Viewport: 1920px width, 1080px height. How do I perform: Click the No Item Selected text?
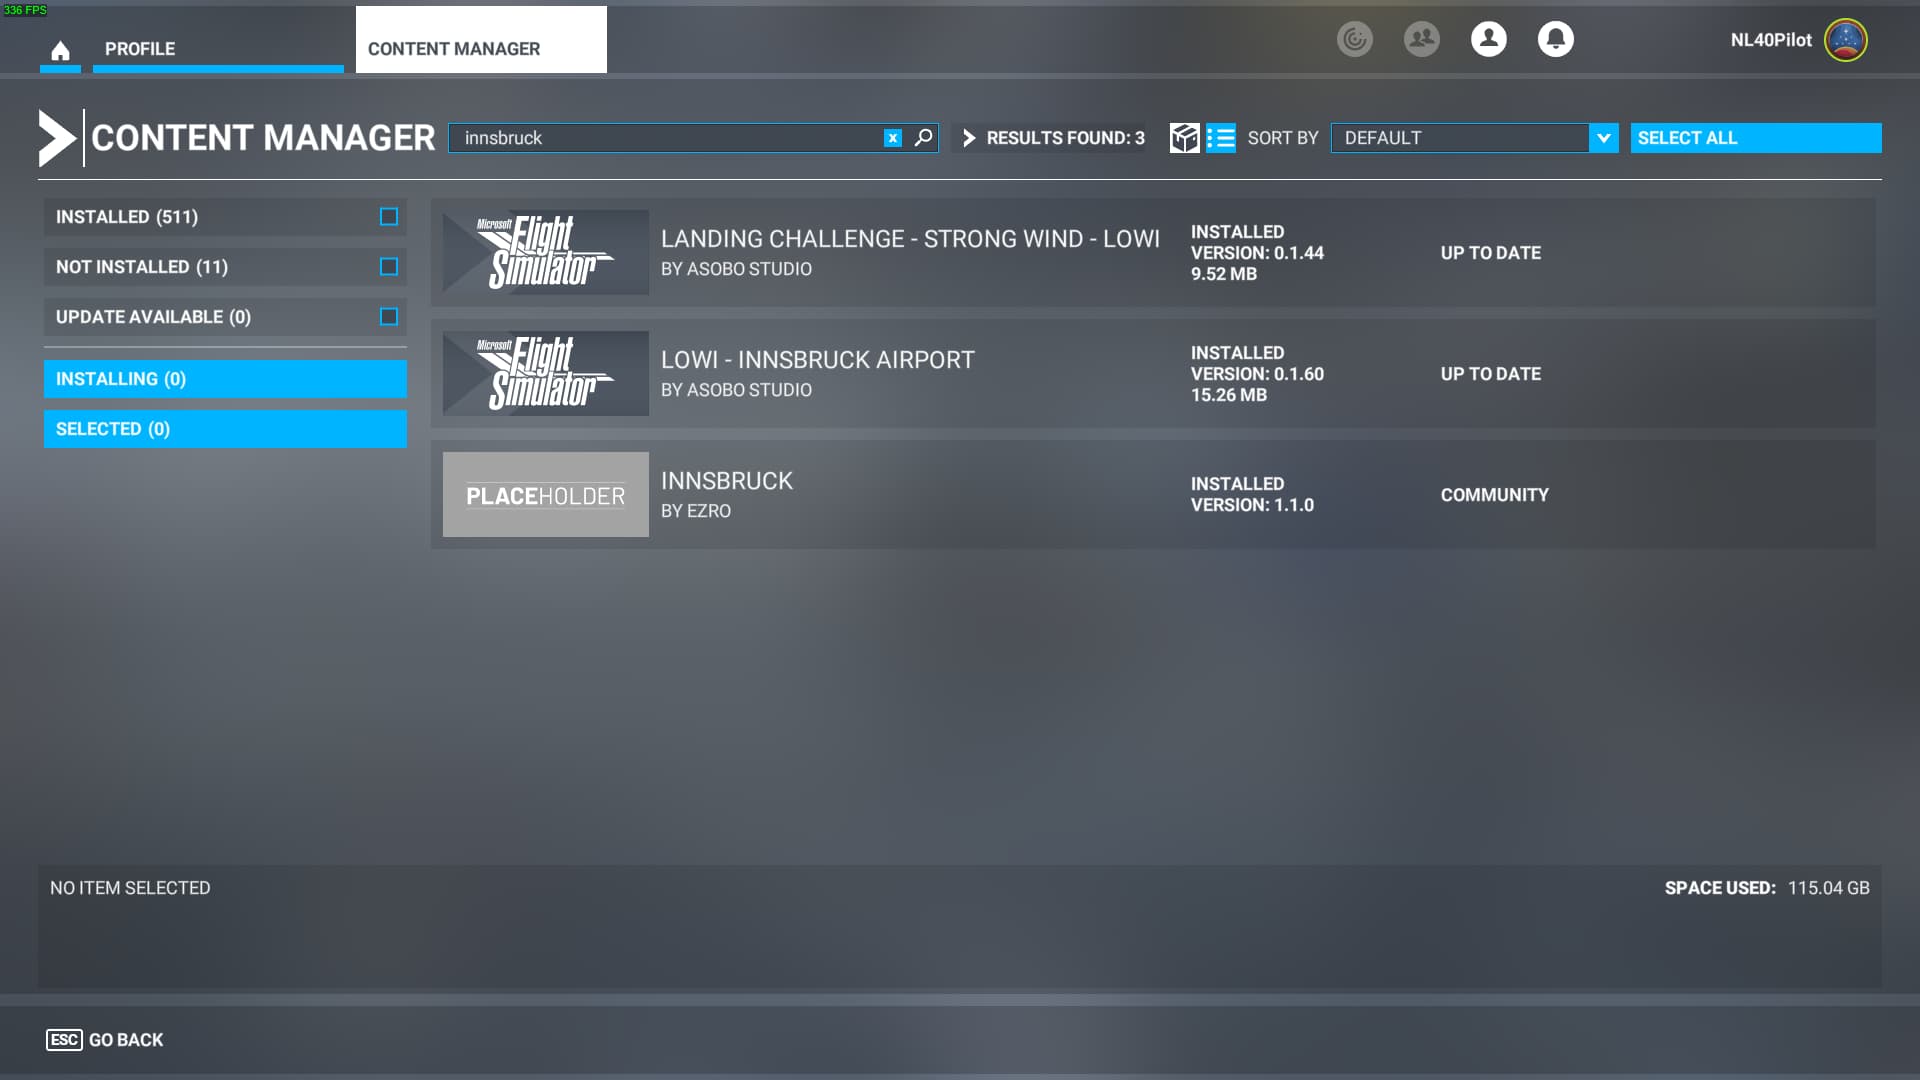pyautogui.click(x=130, y=888)
